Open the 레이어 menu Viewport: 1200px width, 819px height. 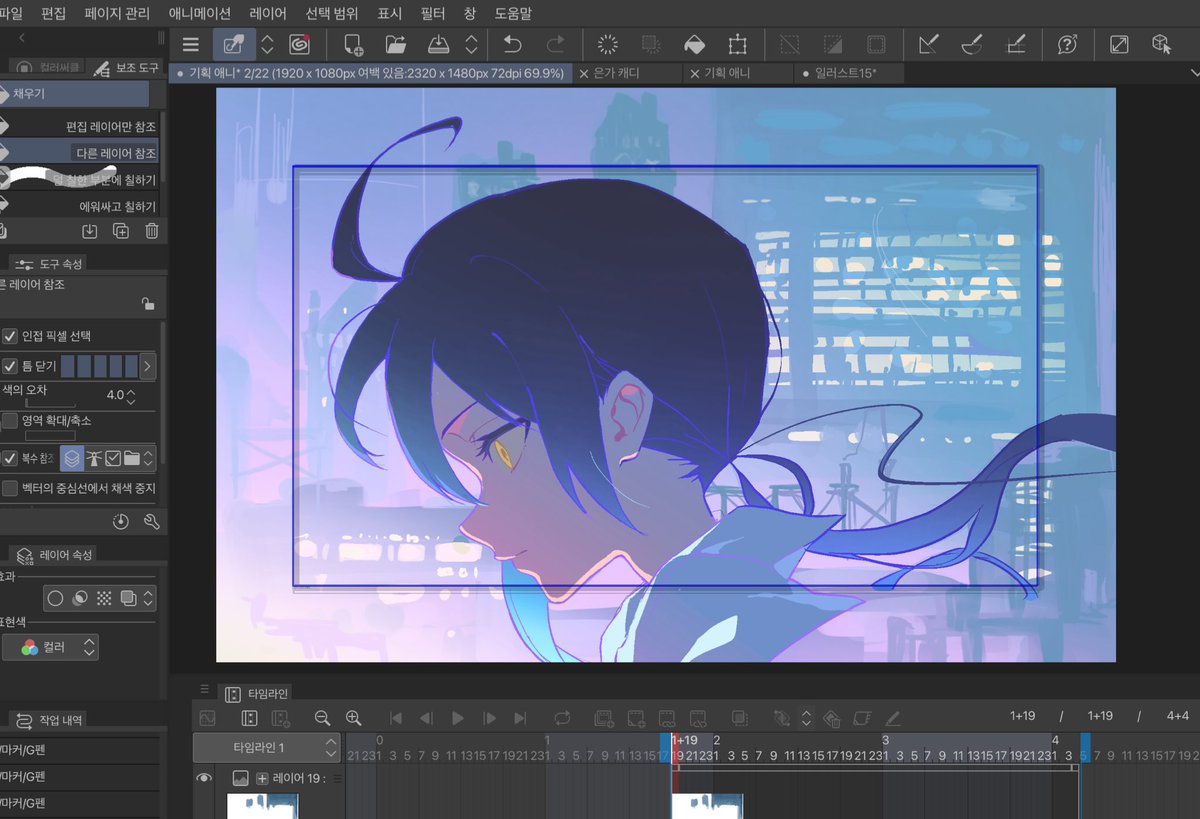coord(268,14)
